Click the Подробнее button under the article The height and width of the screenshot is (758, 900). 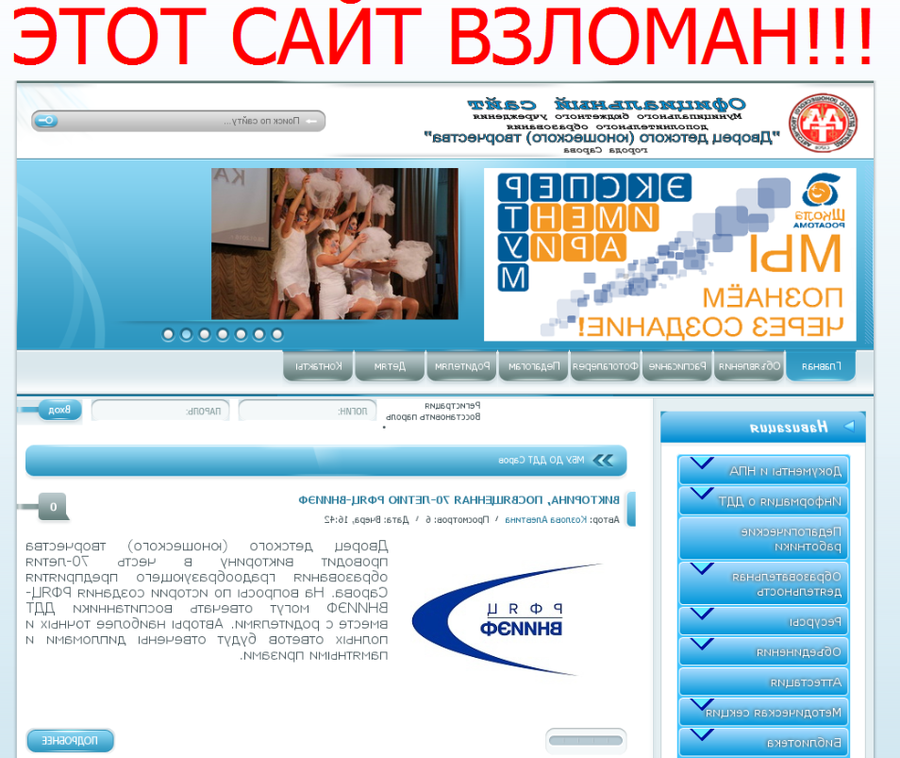click(x=70, y=741)
